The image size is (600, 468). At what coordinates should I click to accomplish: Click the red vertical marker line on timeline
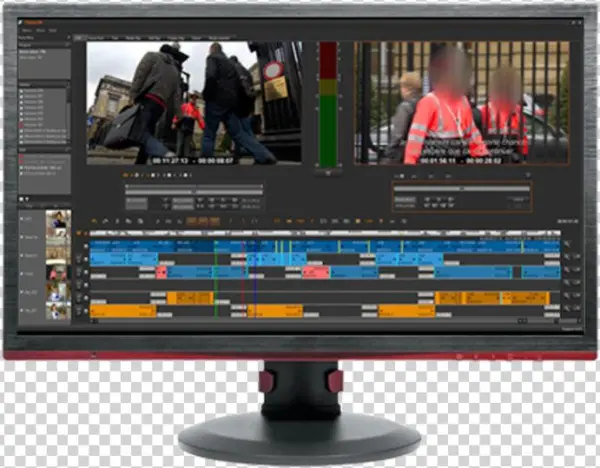[x=243, y=279]
